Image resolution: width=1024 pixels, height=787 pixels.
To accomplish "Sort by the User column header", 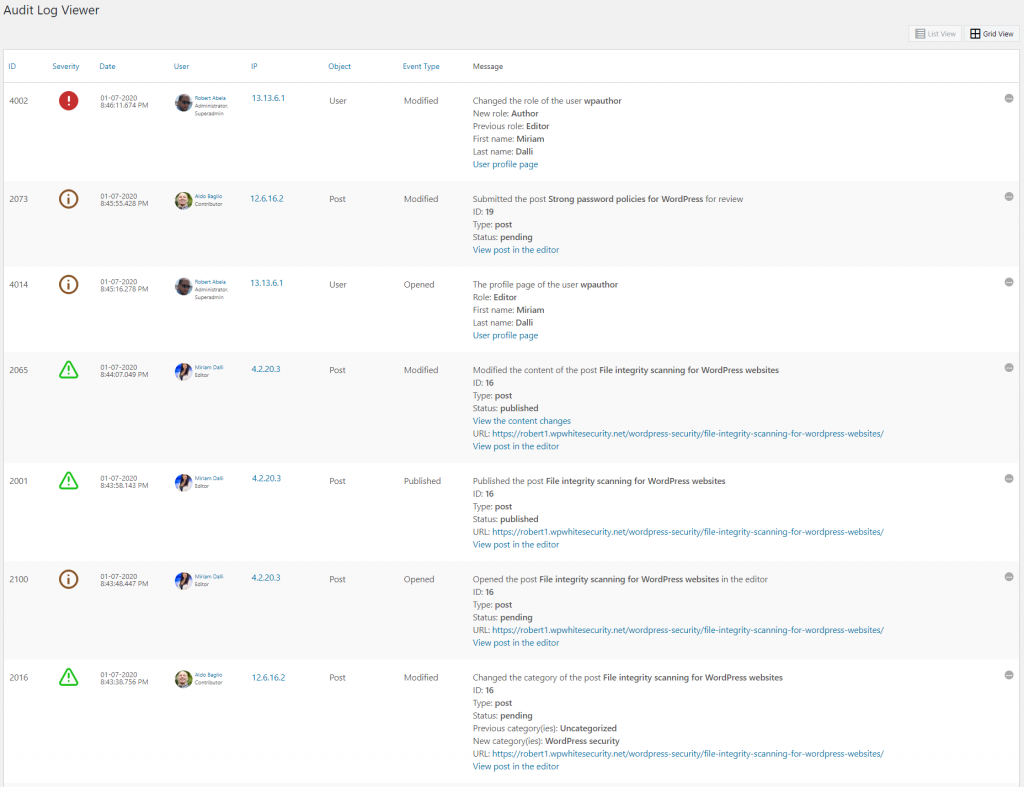I will [181, 67].
